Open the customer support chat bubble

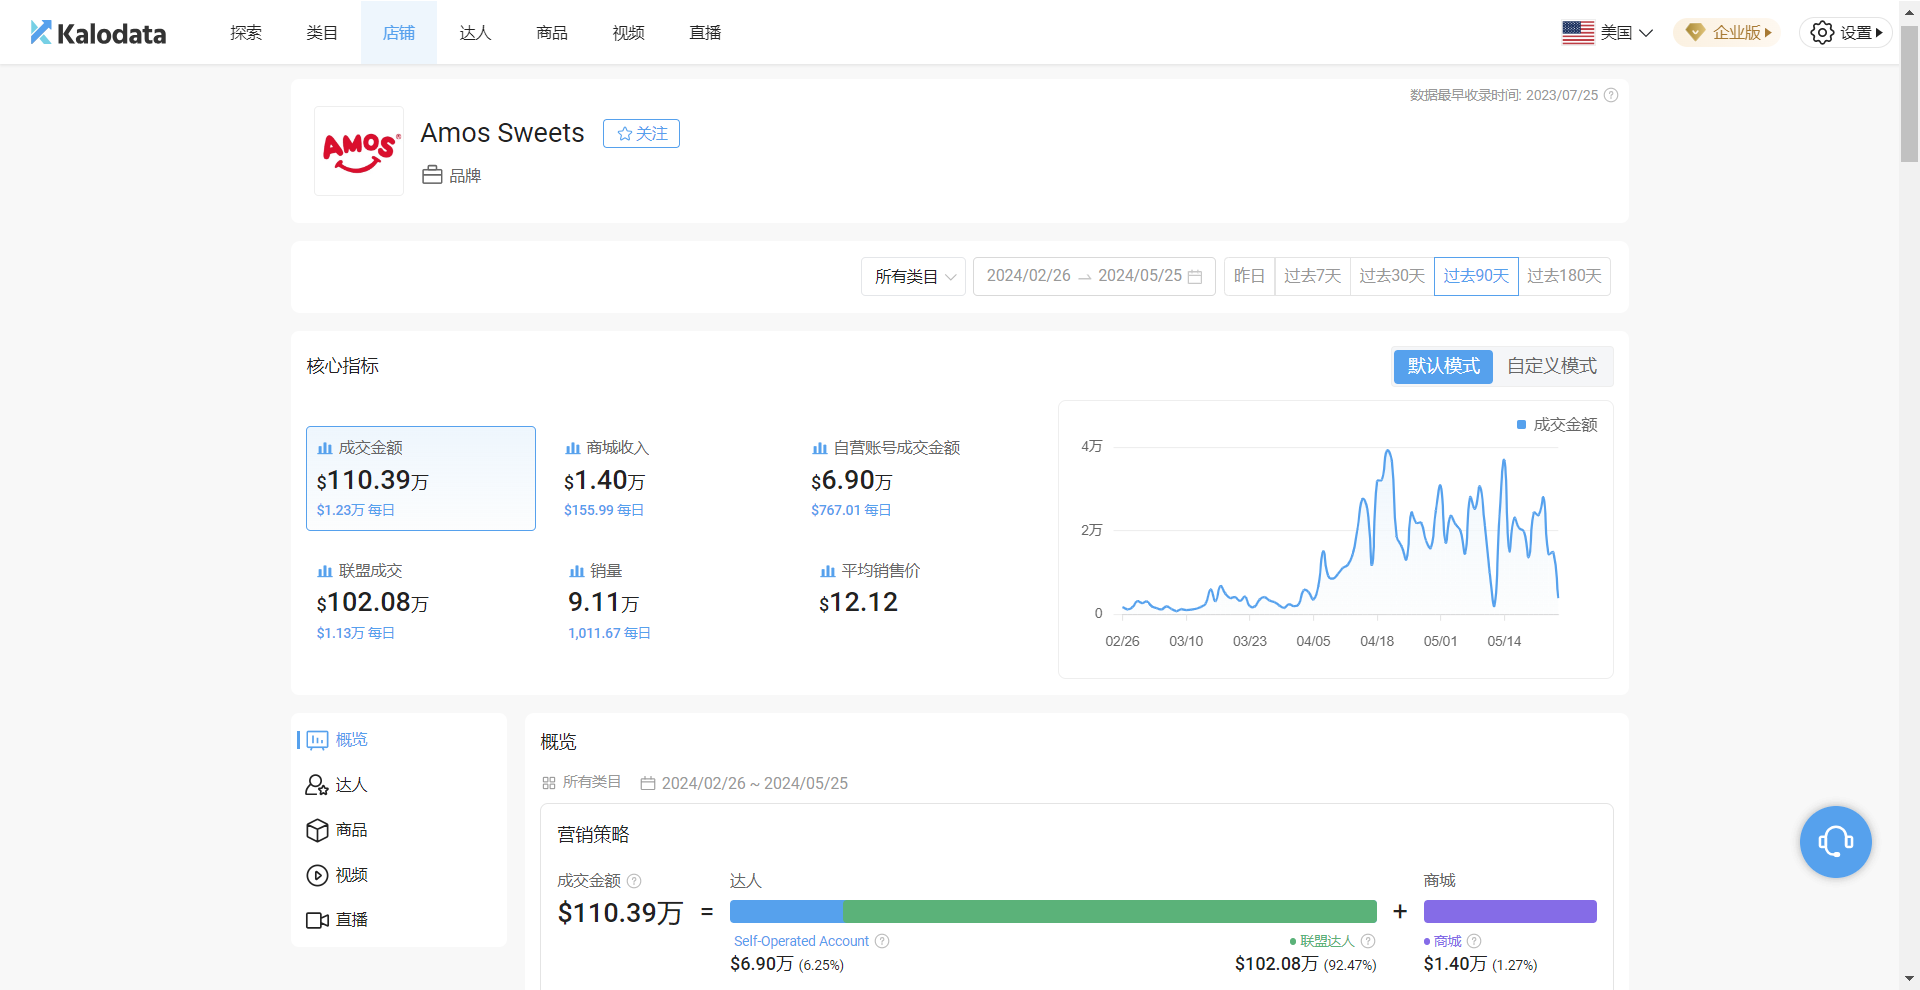click(x=1835, y=842)
